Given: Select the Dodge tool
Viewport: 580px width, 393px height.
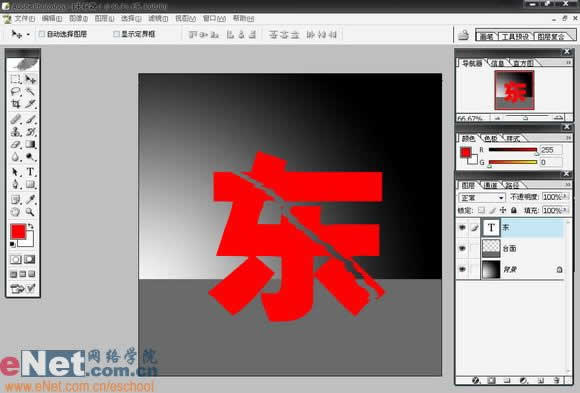Looking at the screenshot, I should [30, 157].
